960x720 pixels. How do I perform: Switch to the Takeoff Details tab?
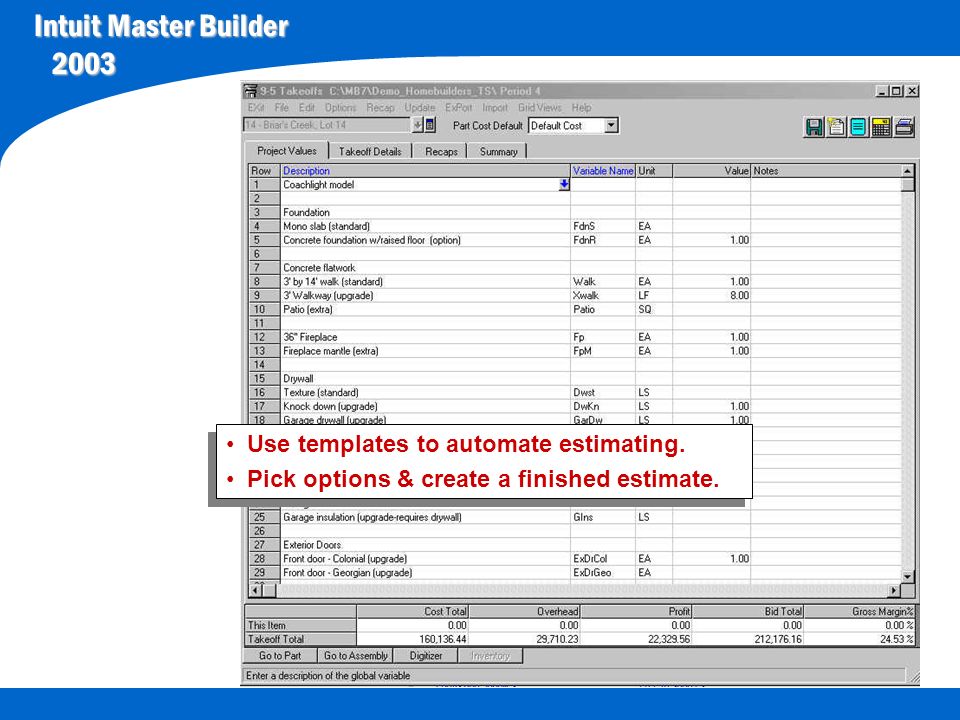tap(370, 151)
